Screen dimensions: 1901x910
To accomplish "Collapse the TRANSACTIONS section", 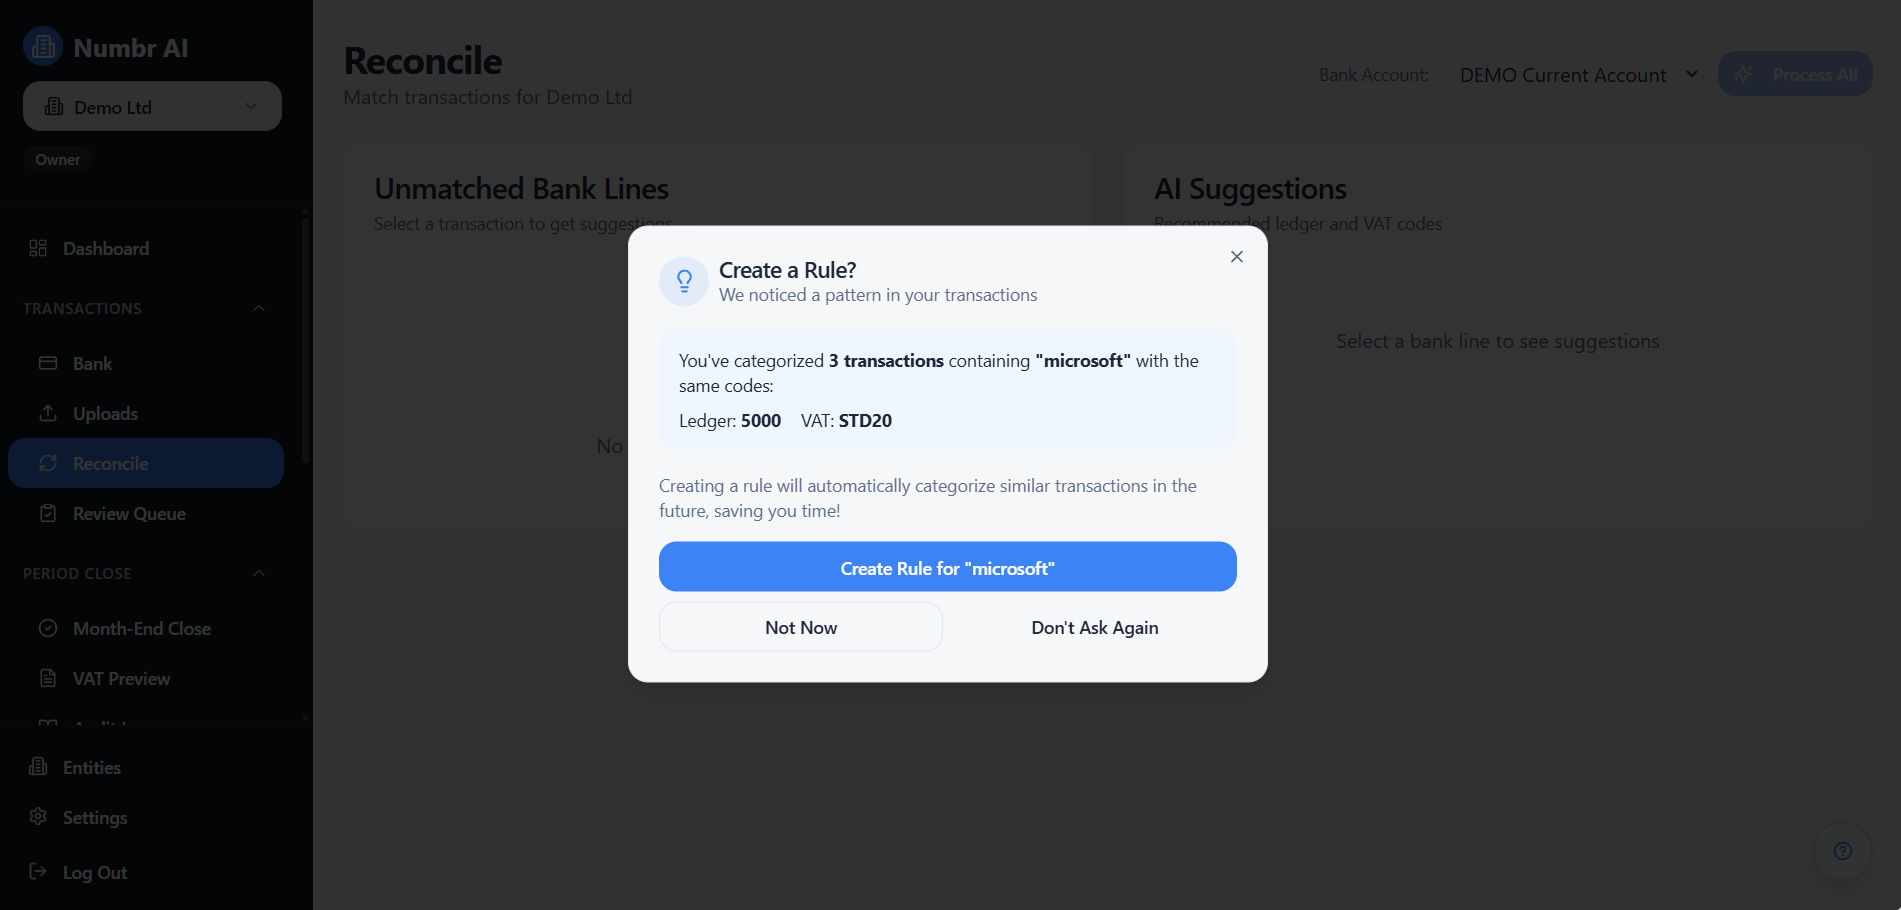I will coord(258,308).
